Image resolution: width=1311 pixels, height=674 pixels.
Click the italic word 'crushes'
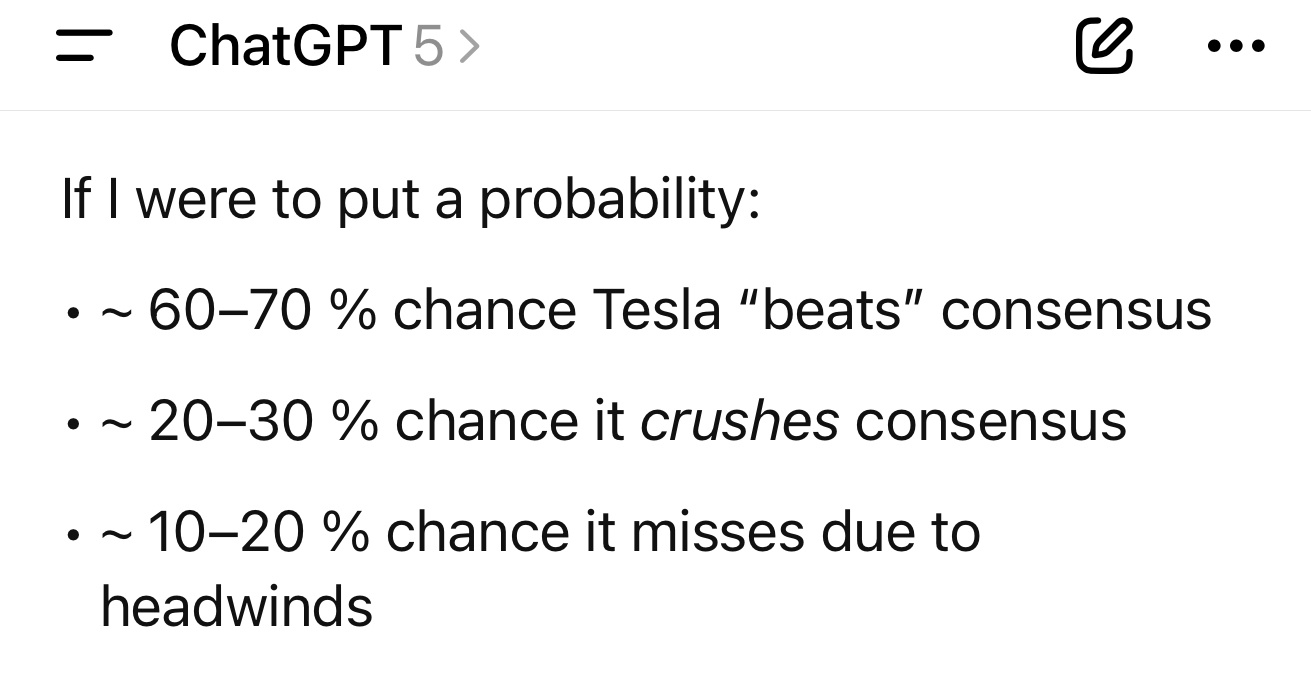(x=739, y=421)
